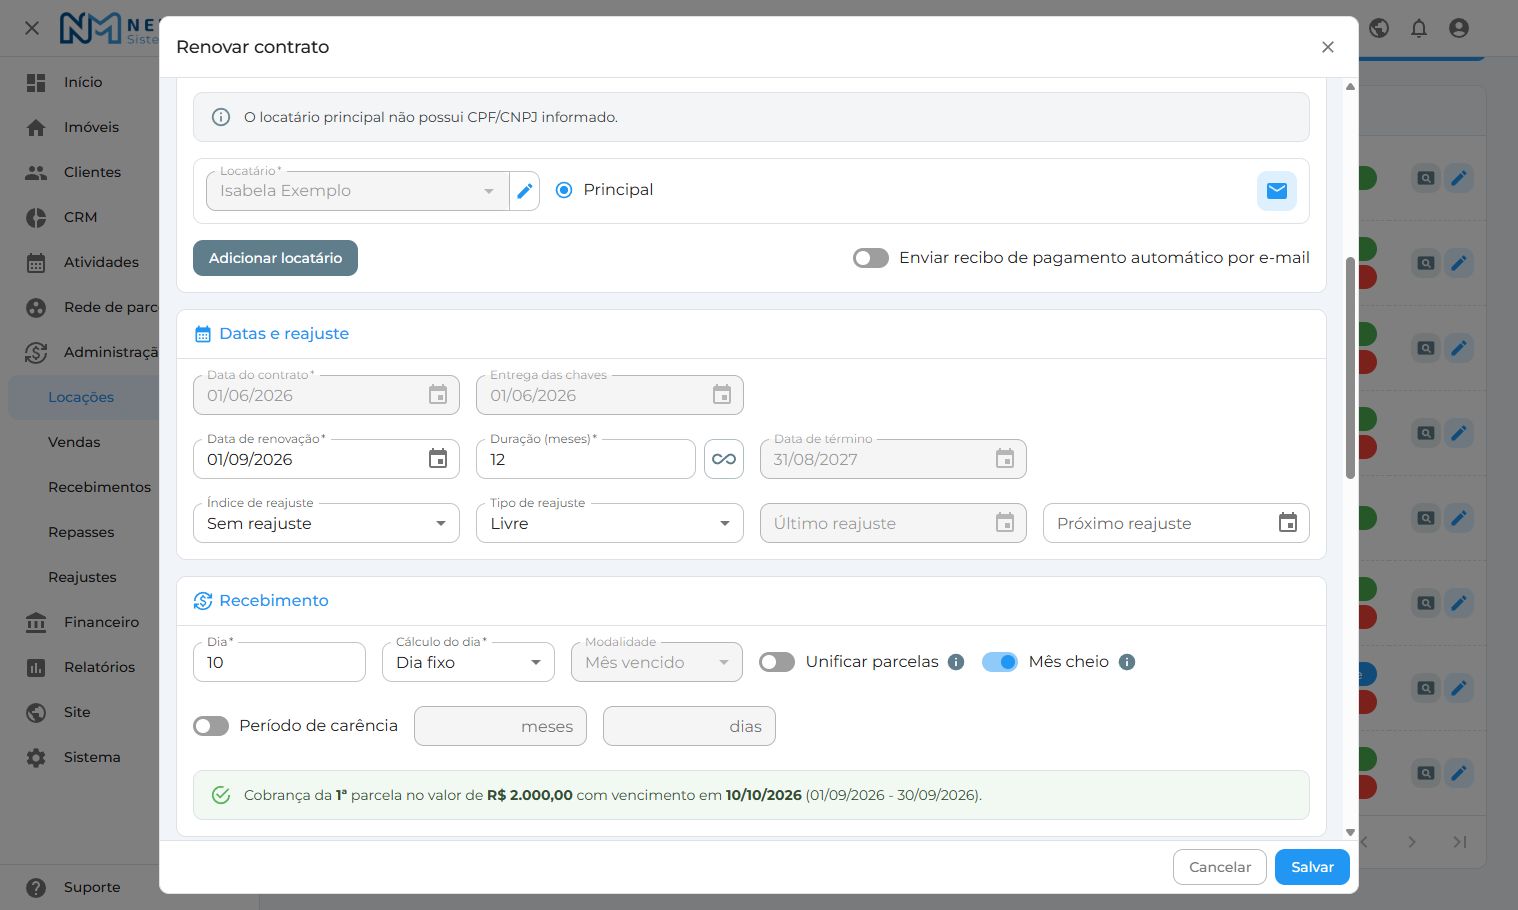Click the Cancelar button
The height and width of the screenshot is (910, 1518).
(x=1220, y=867)
